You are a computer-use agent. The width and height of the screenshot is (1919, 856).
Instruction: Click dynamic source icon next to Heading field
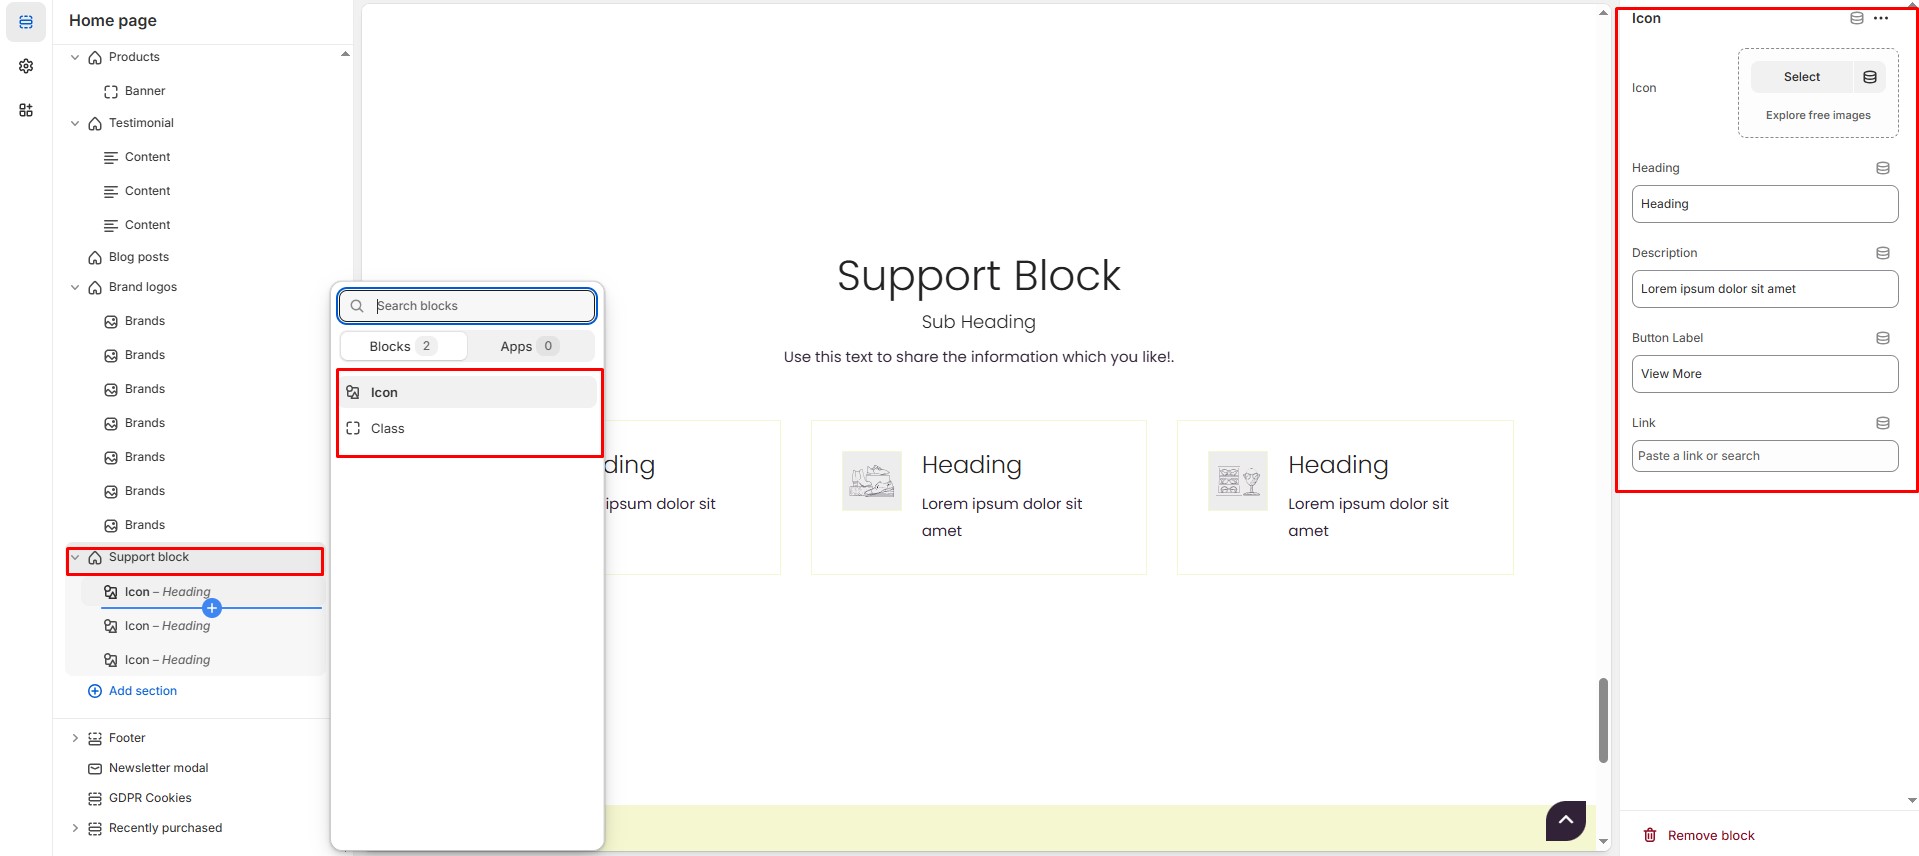click(1883, 168)
